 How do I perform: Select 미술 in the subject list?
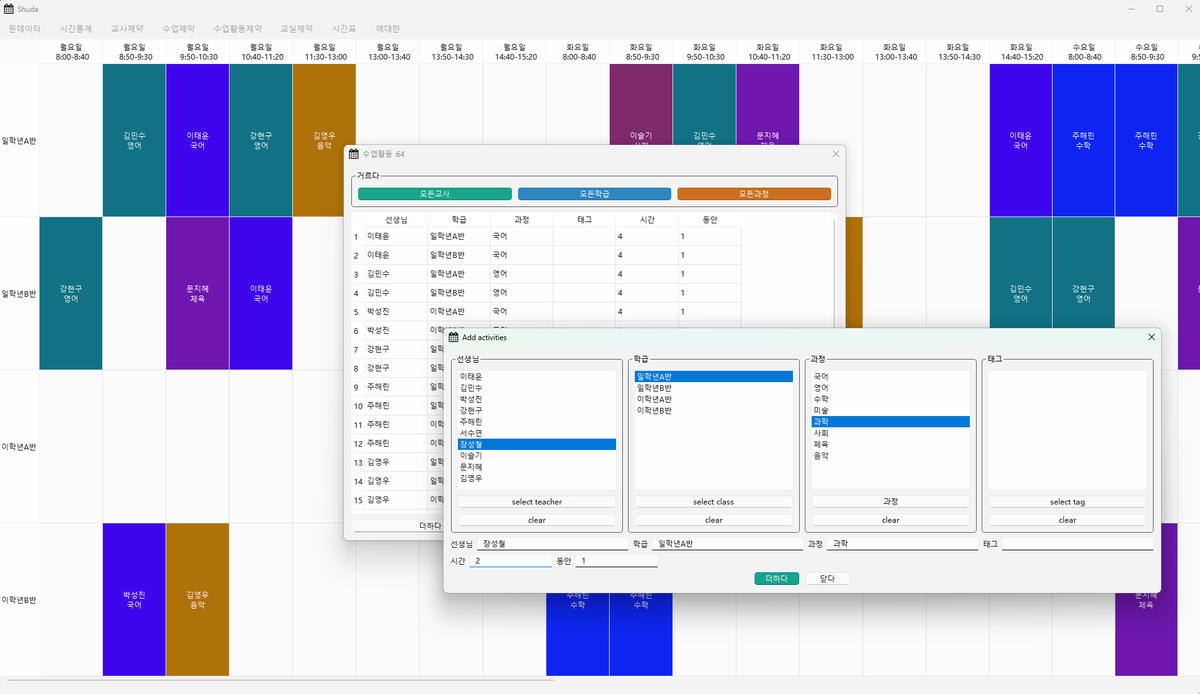pyautogui.click(x=891, y=410)
